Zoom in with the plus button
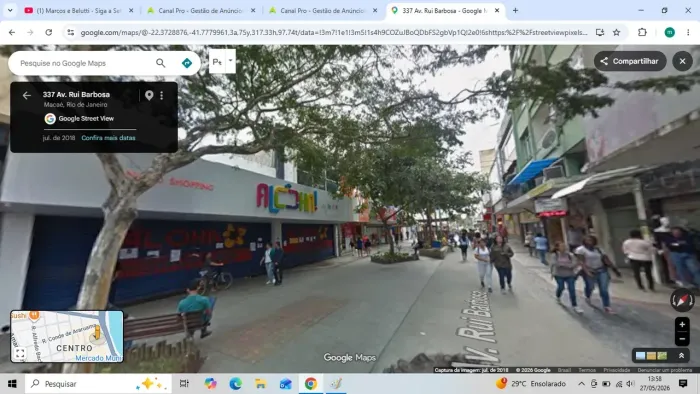This screenshot has width=700, height=394. click(x=682, y=324)
